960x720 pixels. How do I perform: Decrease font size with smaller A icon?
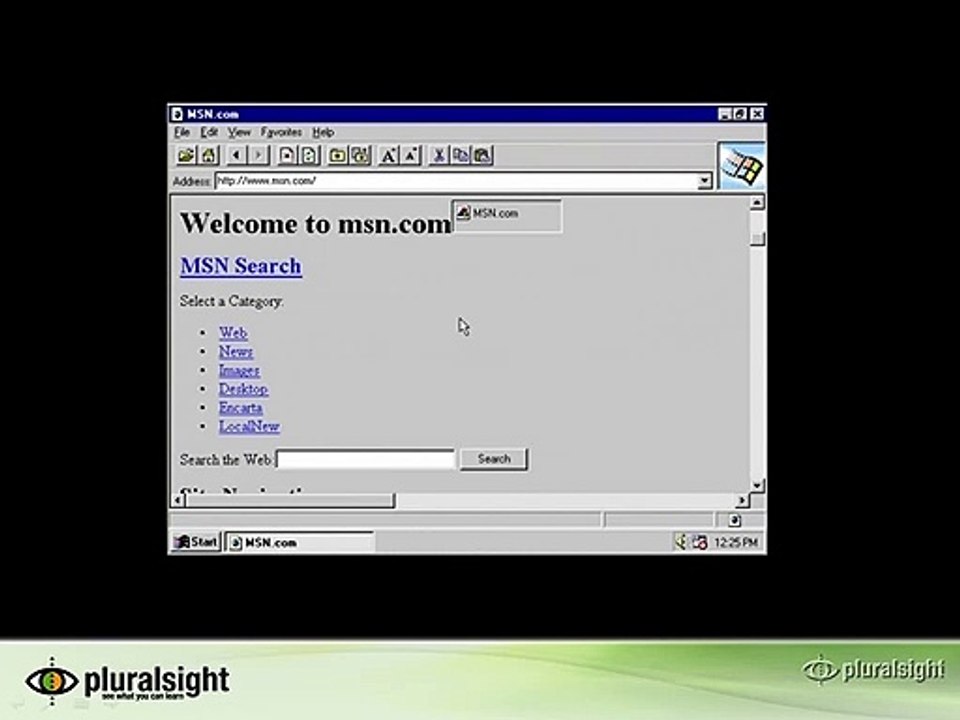(411, 156)
